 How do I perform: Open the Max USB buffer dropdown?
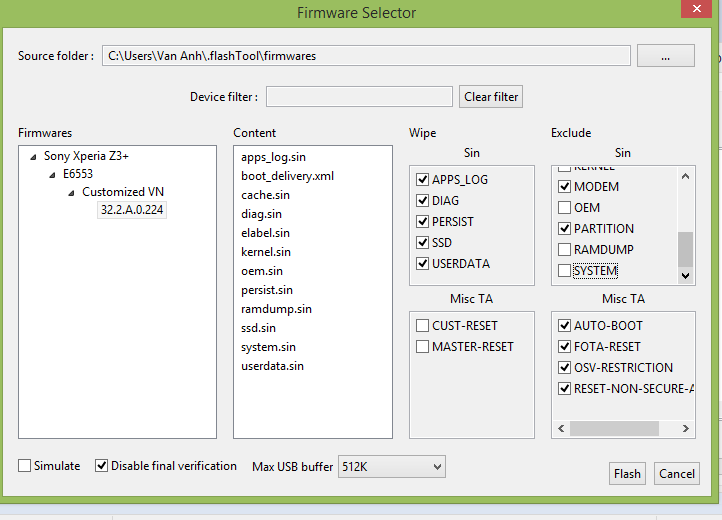(391, 467)
